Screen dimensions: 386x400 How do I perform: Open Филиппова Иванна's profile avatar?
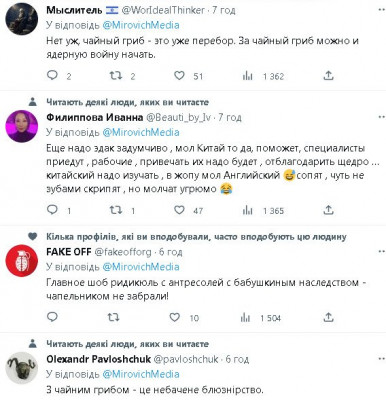pos(22,126)
